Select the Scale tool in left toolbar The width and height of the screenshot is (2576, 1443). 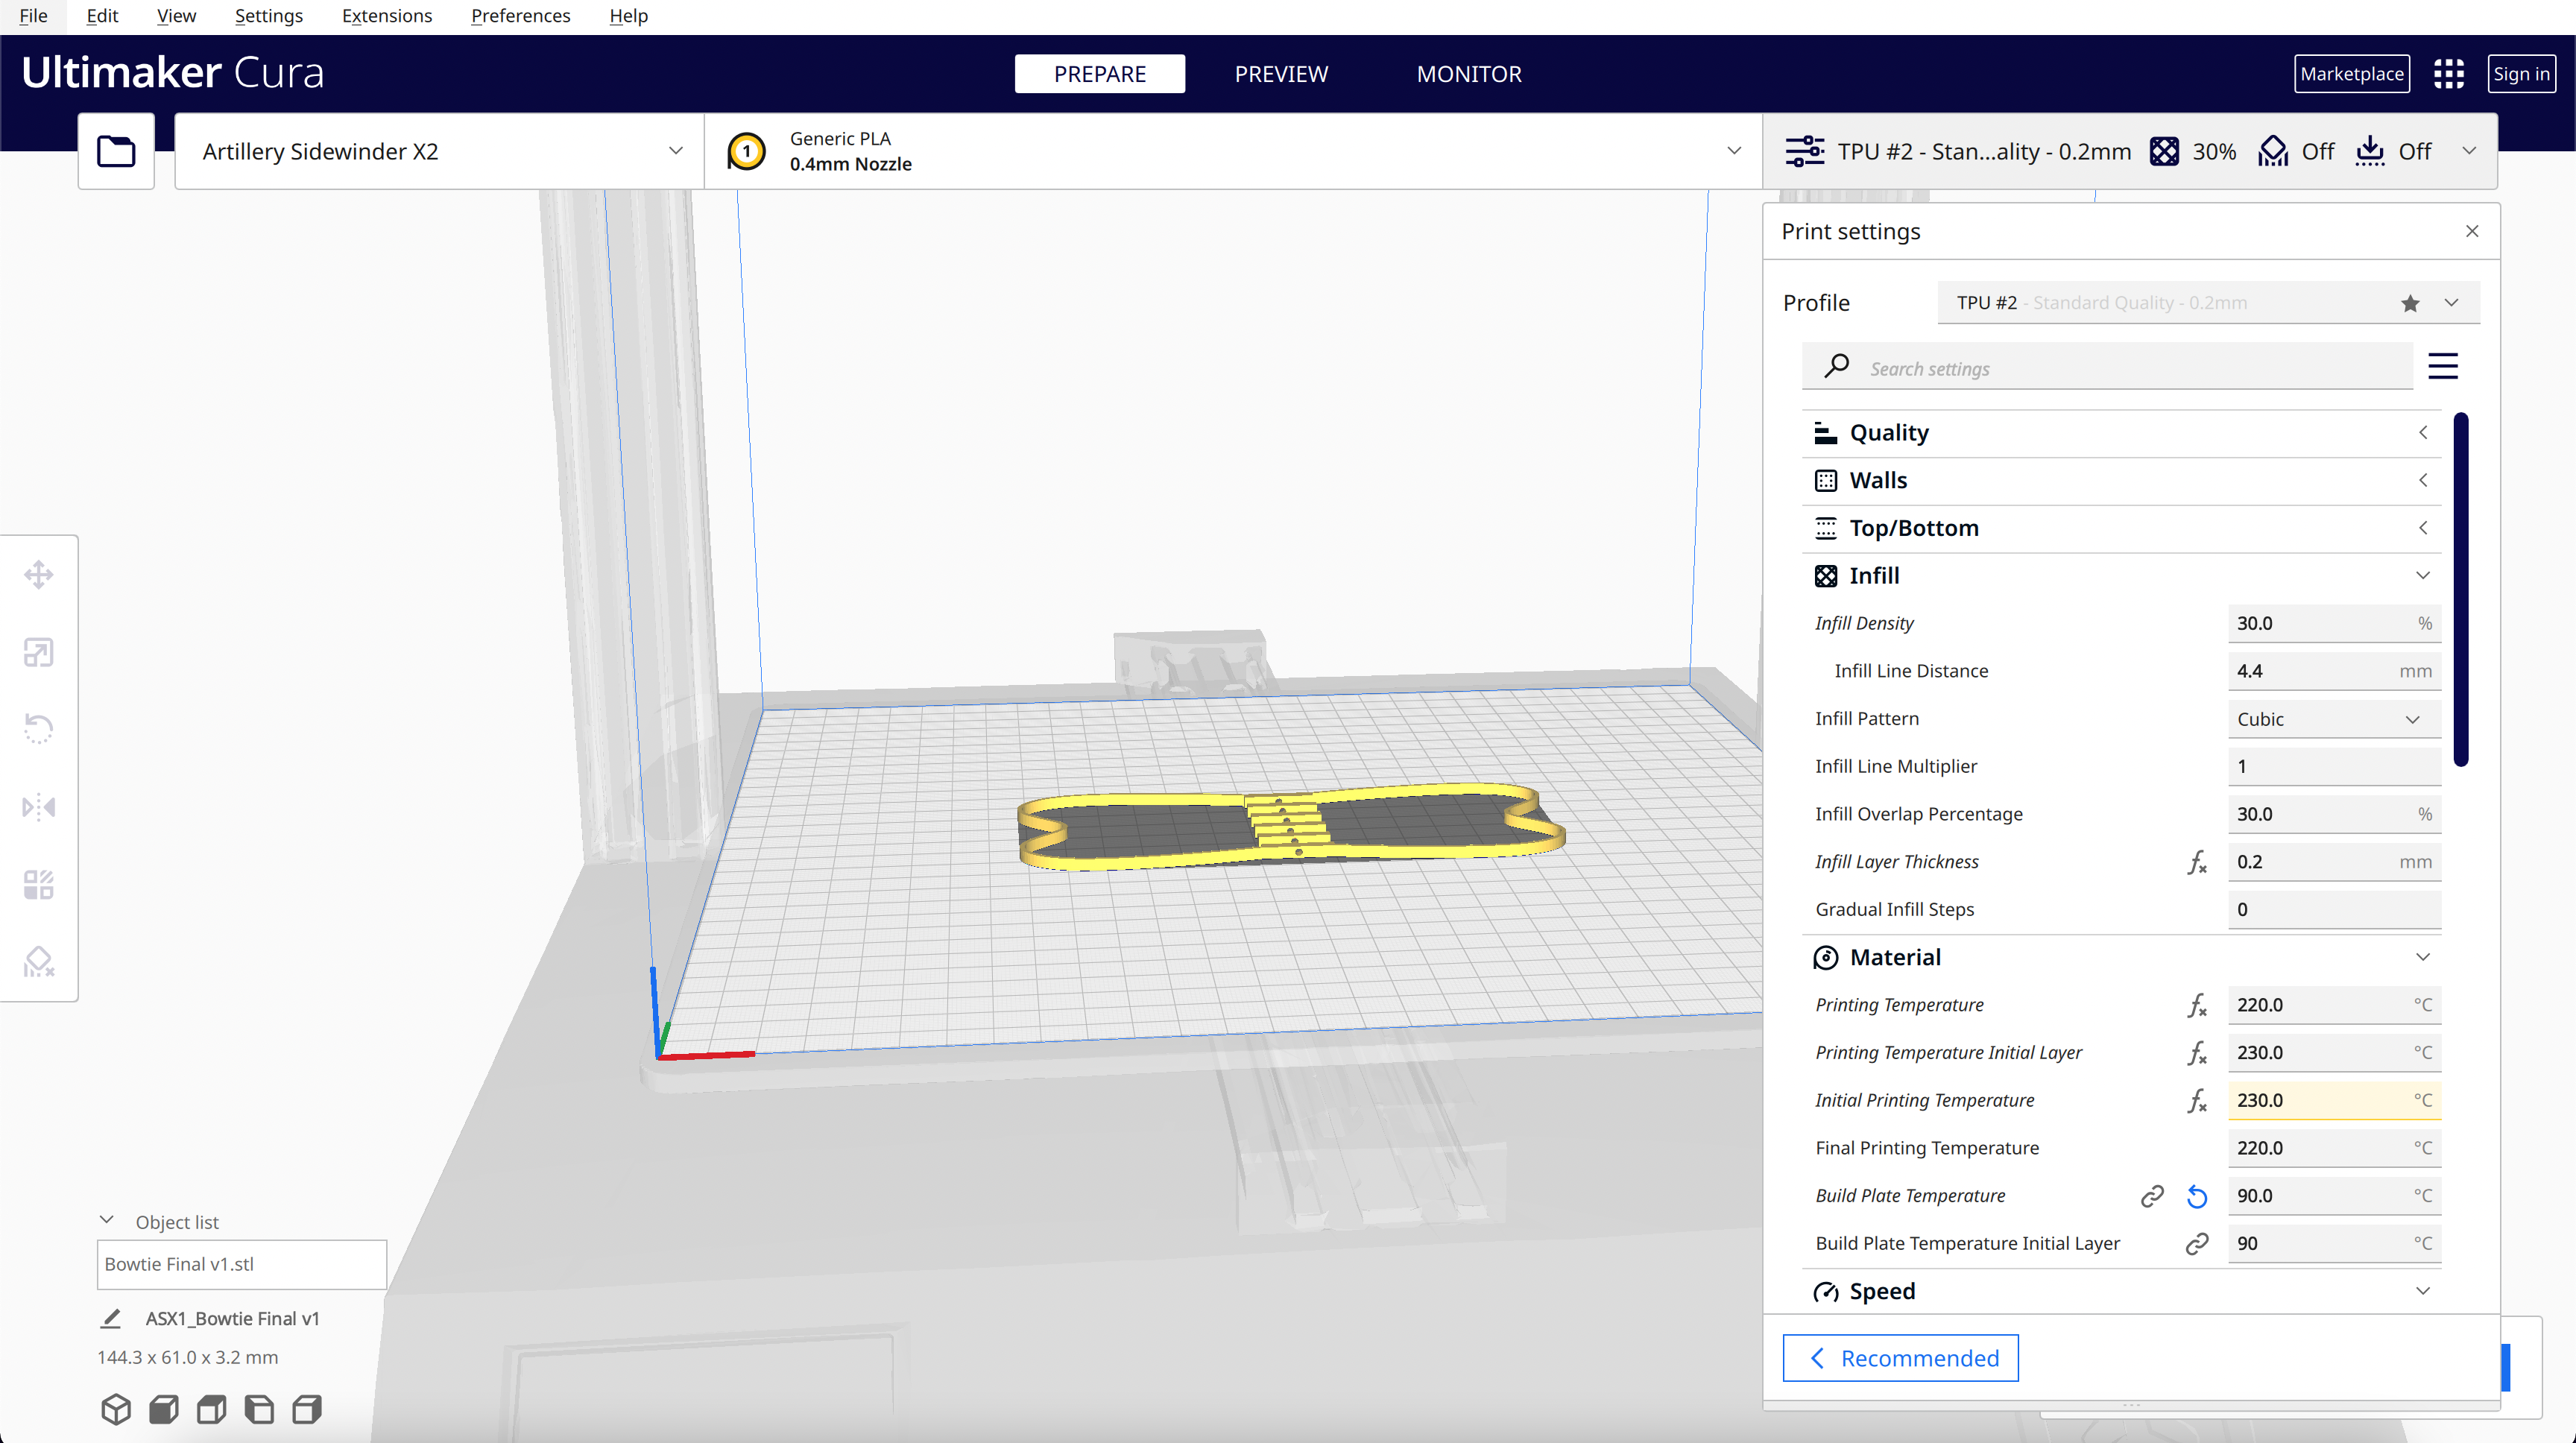(x=39, y=652)
